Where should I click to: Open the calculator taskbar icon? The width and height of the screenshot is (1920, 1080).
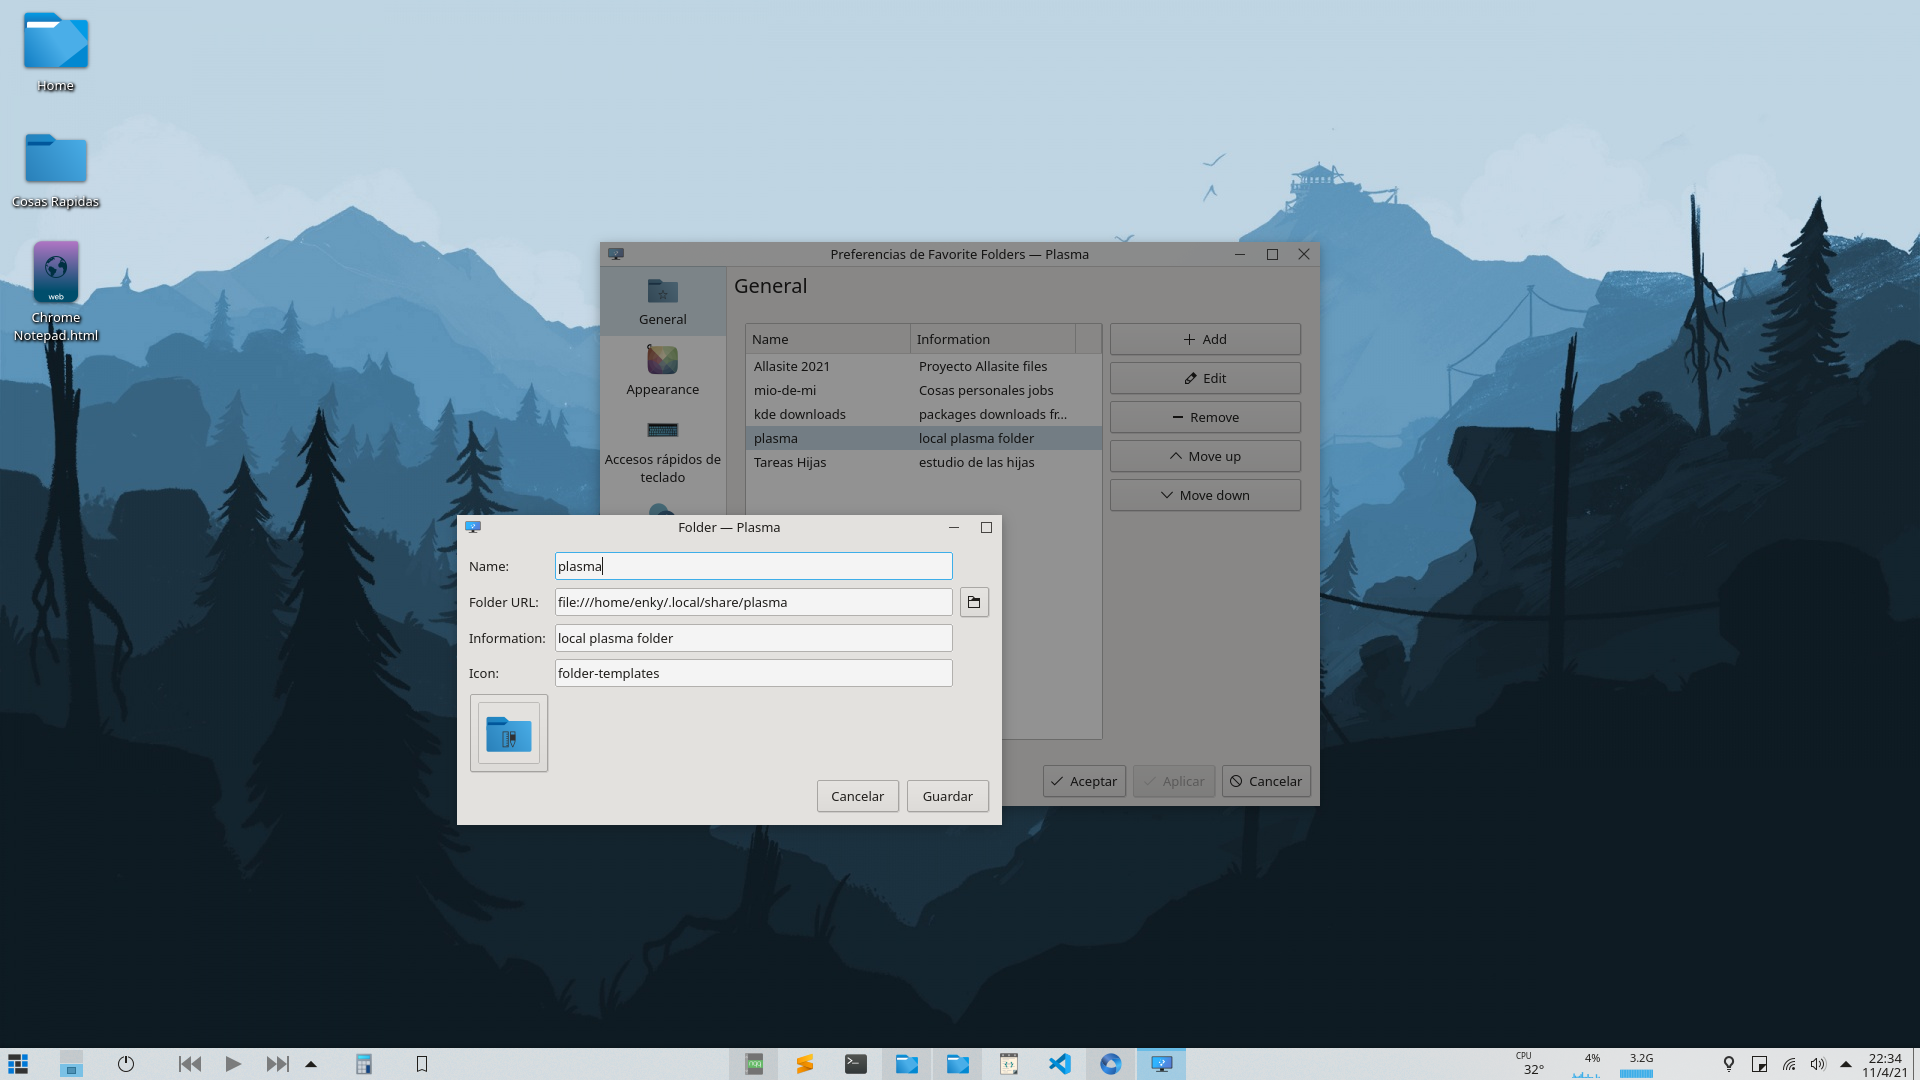pyautogui.click(x=364, y=1064)
